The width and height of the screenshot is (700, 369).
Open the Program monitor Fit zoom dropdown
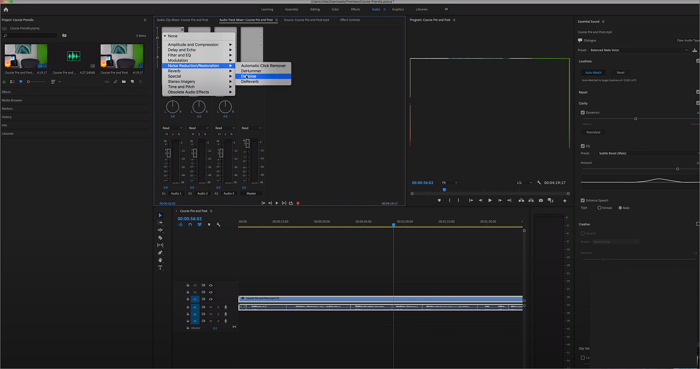[450, 182]
